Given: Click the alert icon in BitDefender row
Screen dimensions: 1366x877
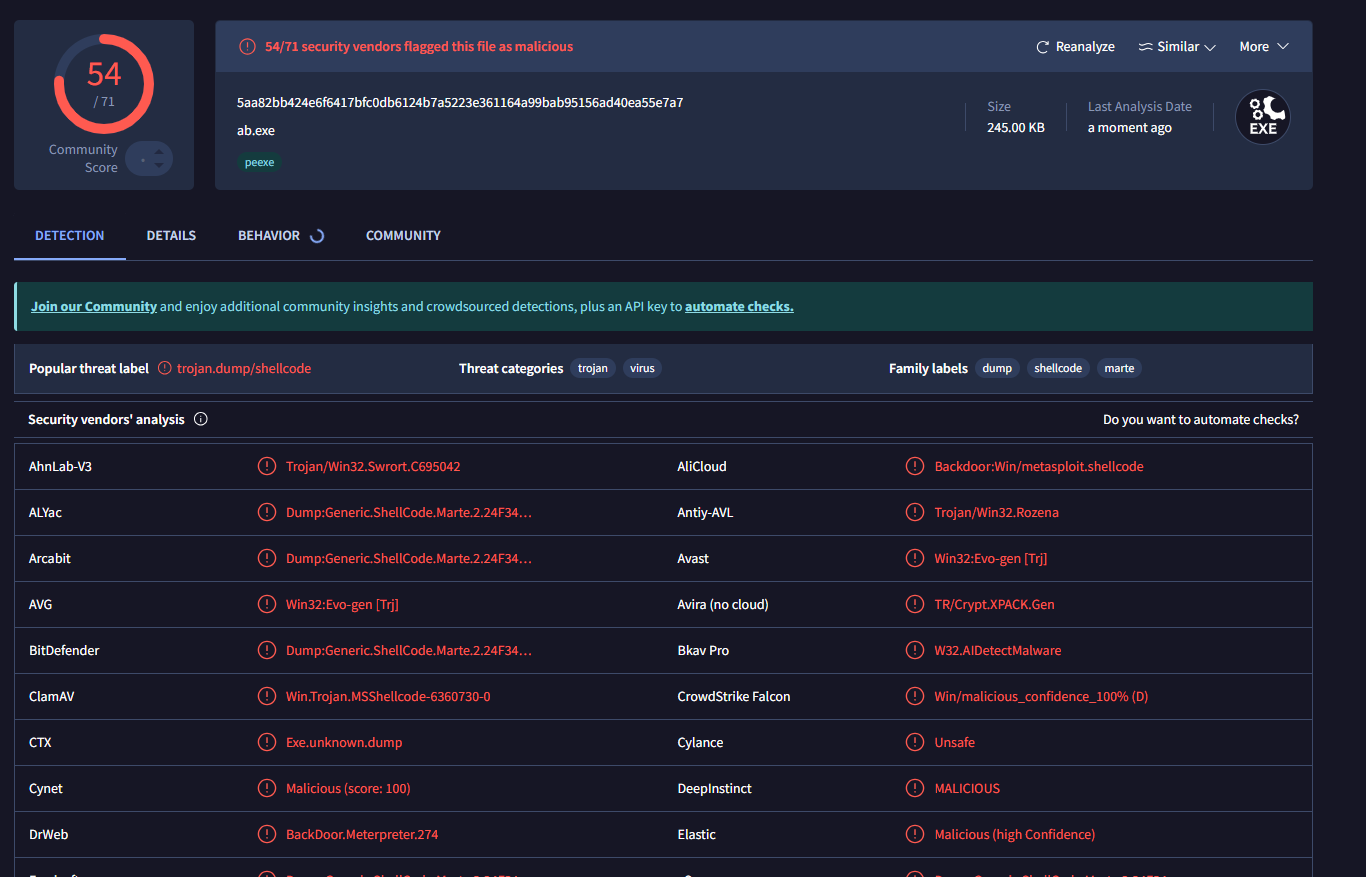Looking at the screenshot, I should [267, 650].
